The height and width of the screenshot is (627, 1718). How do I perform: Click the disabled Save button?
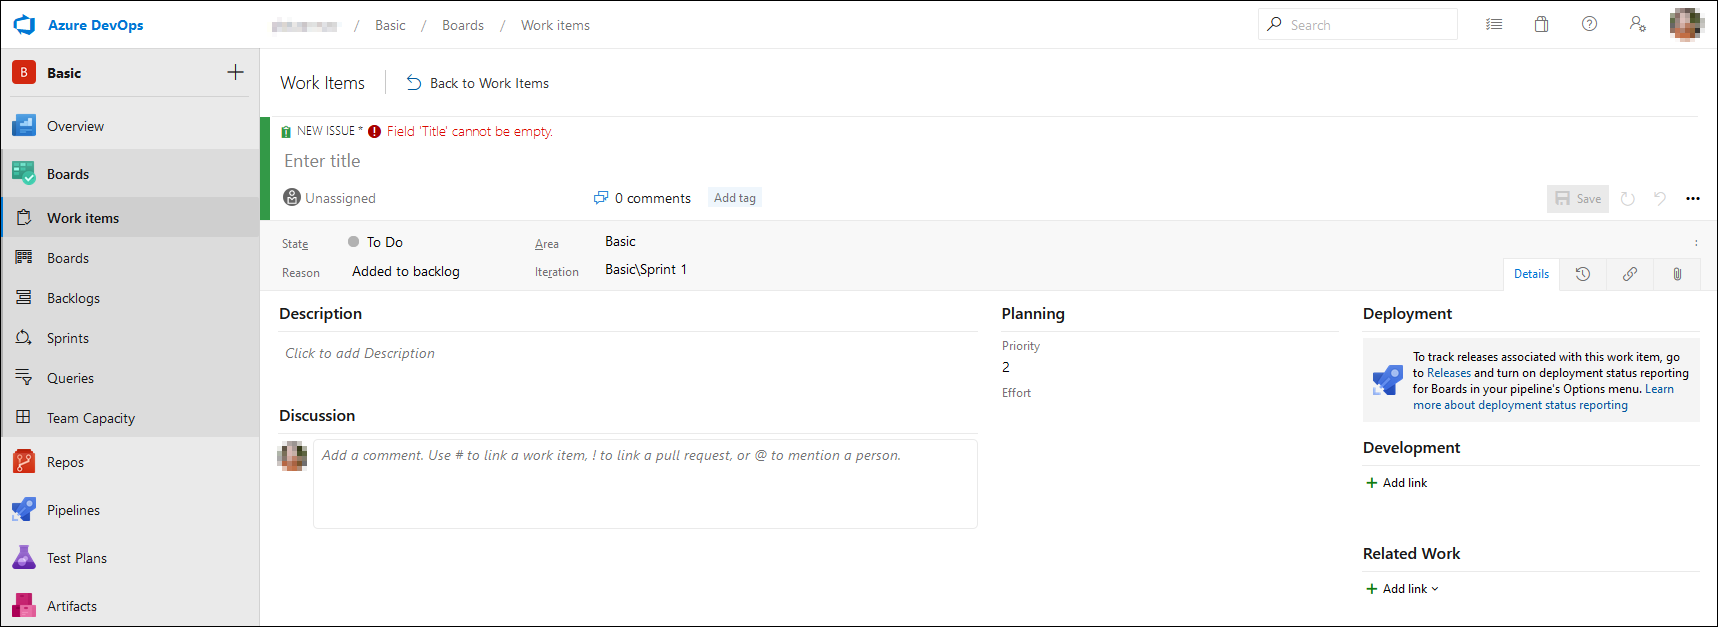(x=1578, y=199)
